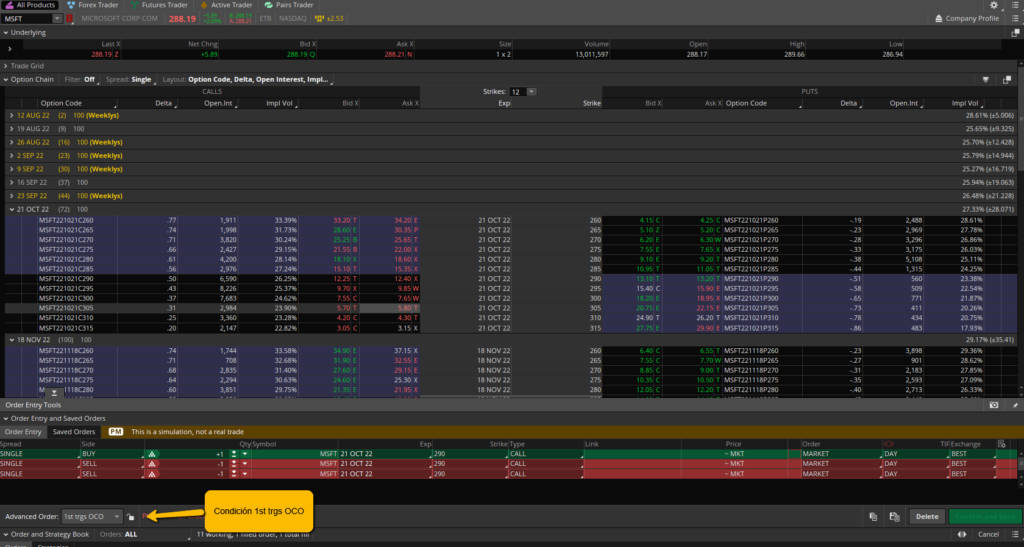Click the MSFT symbol input field
The width and height of the screenshot is (1024, 547).
tap(25, 18)
